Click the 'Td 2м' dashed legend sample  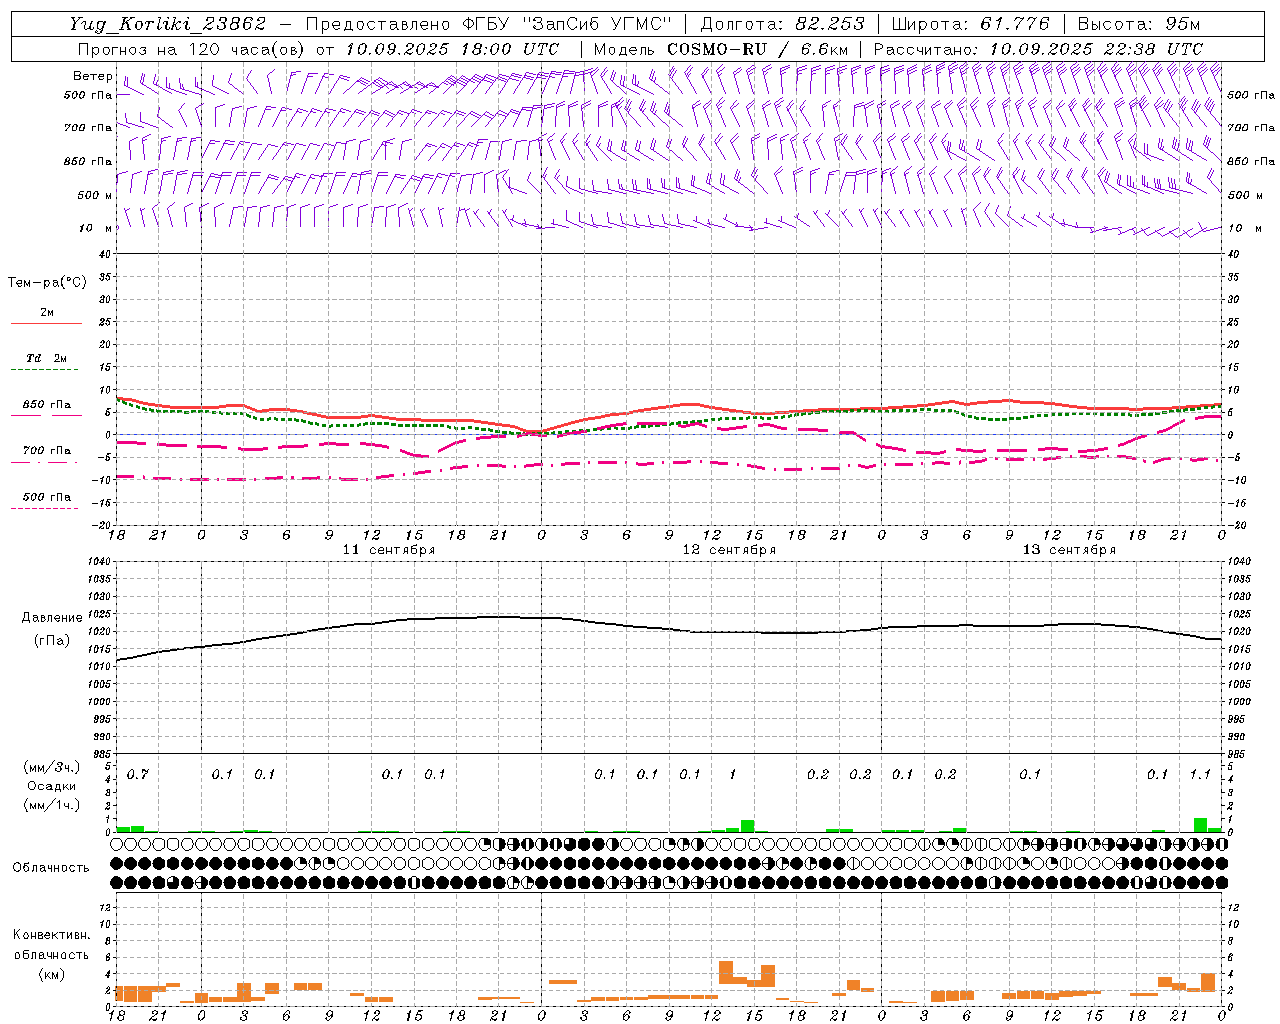pyautogui.click(x=44, y=370)
